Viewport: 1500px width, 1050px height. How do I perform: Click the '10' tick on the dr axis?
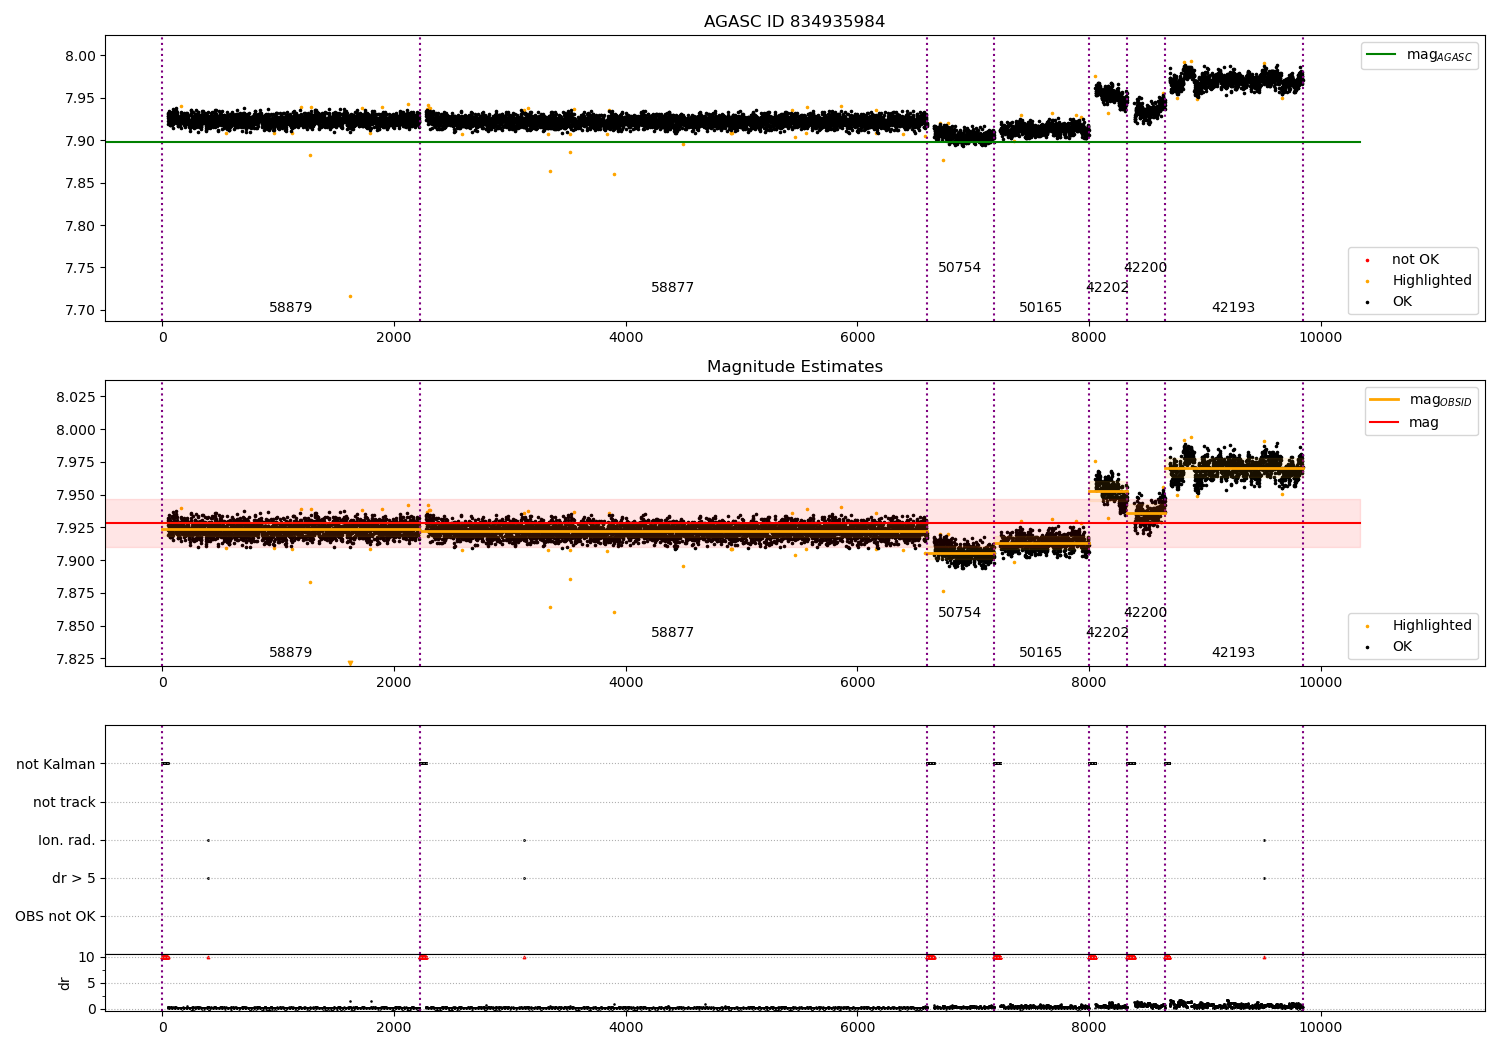point(87,958)
